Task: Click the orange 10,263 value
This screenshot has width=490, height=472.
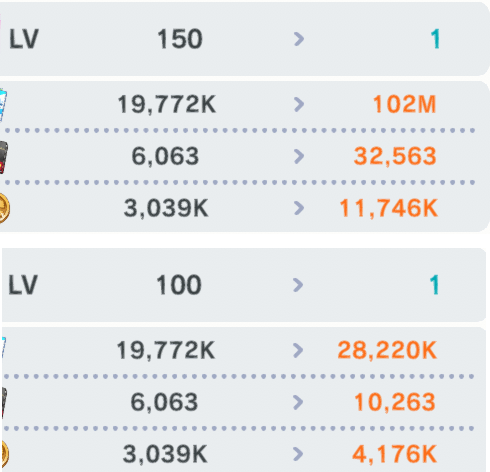Action: tap(395, 402)
